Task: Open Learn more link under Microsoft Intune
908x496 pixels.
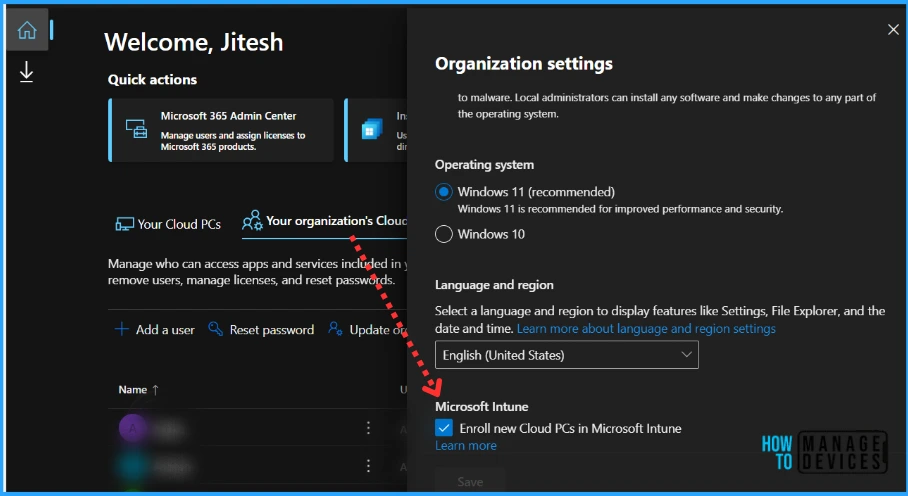Action: pyautogui.click(x=466, y=446)
